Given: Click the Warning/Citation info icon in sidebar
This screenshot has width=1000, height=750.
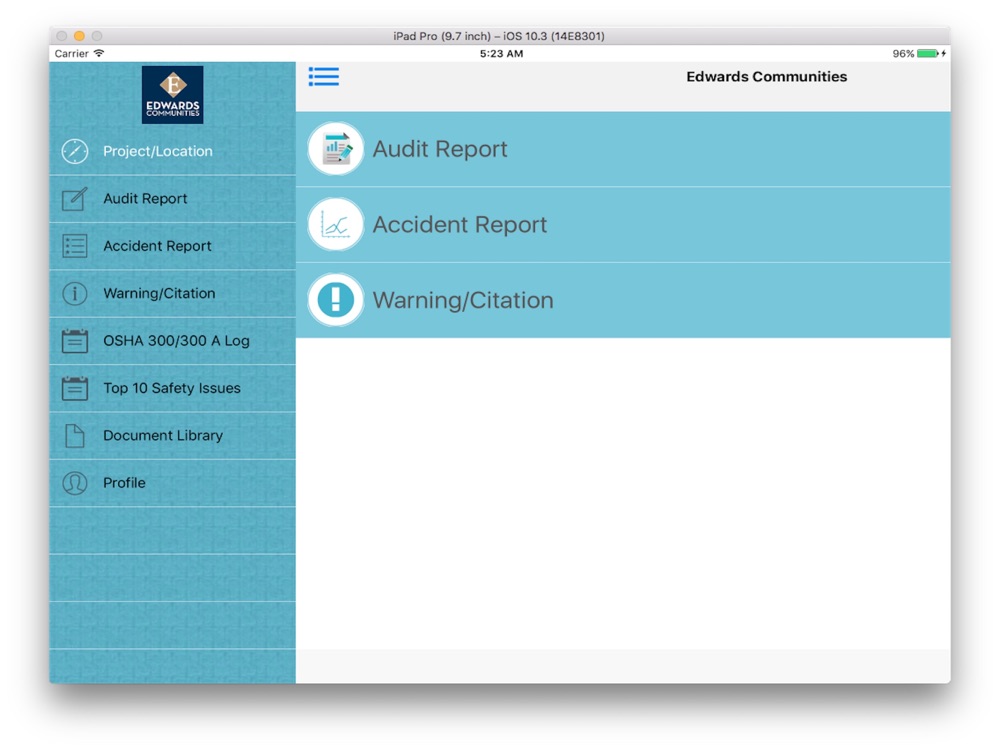Looking at the screenshot, I should click(x=75, y=293).
